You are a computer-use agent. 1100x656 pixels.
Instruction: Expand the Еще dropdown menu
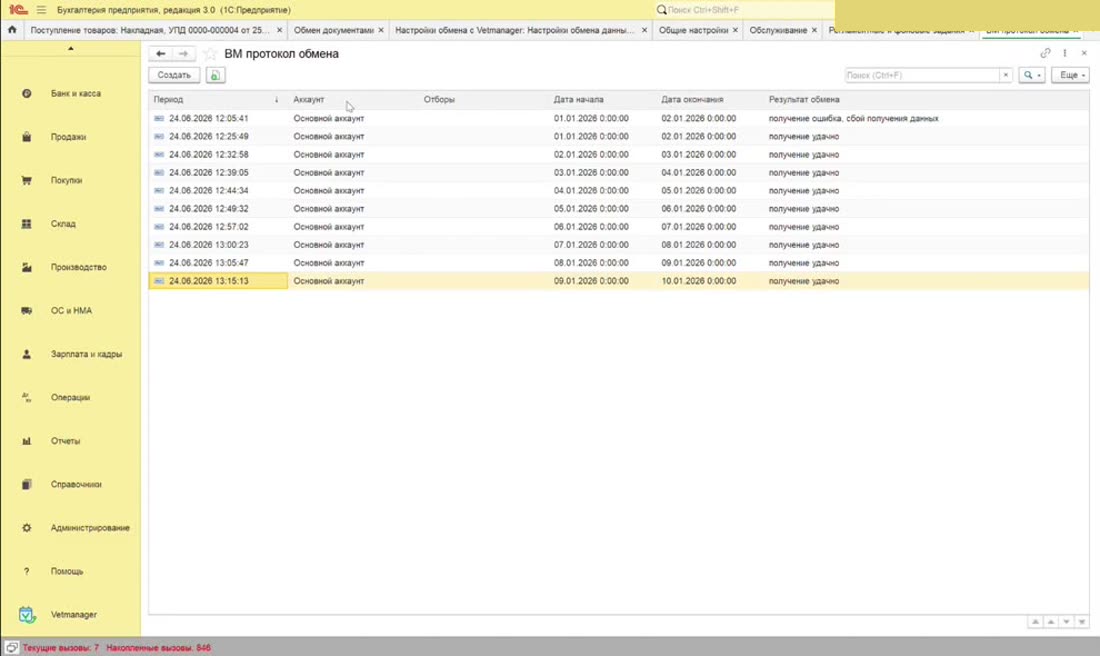[1071, 75]
